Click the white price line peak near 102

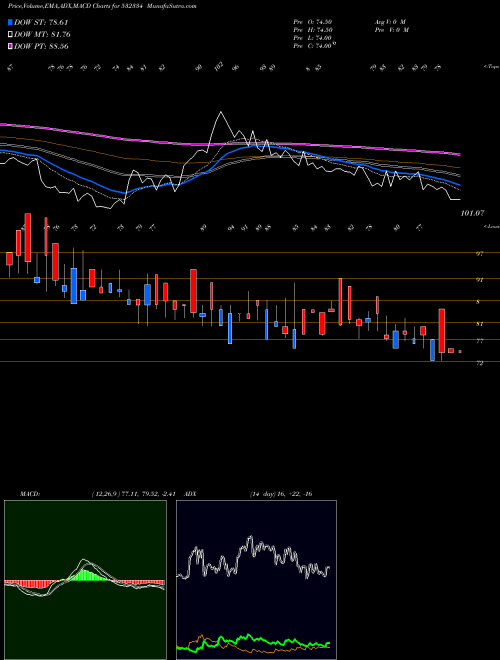tap(220, 113)
